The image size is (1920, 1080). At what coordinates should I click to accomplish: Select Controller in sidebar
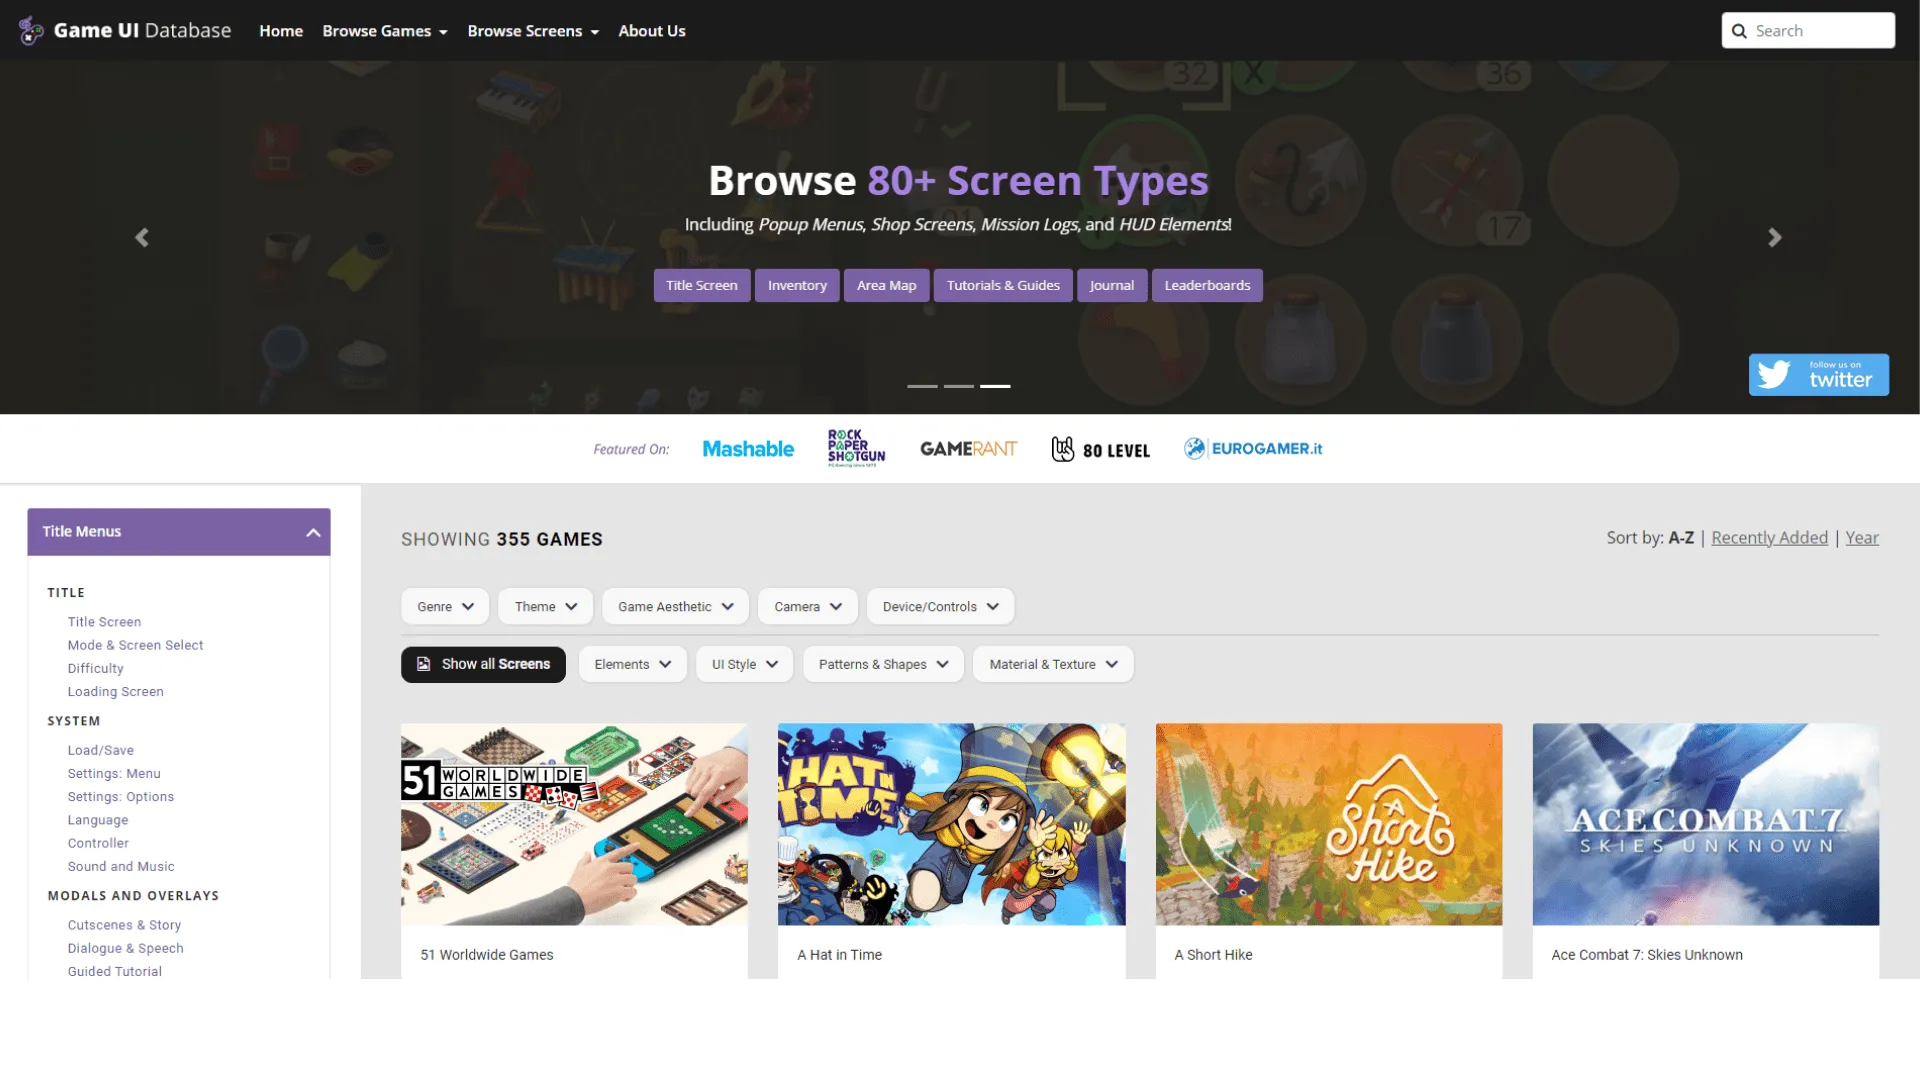pyautogui.click(x=98, y=843)
